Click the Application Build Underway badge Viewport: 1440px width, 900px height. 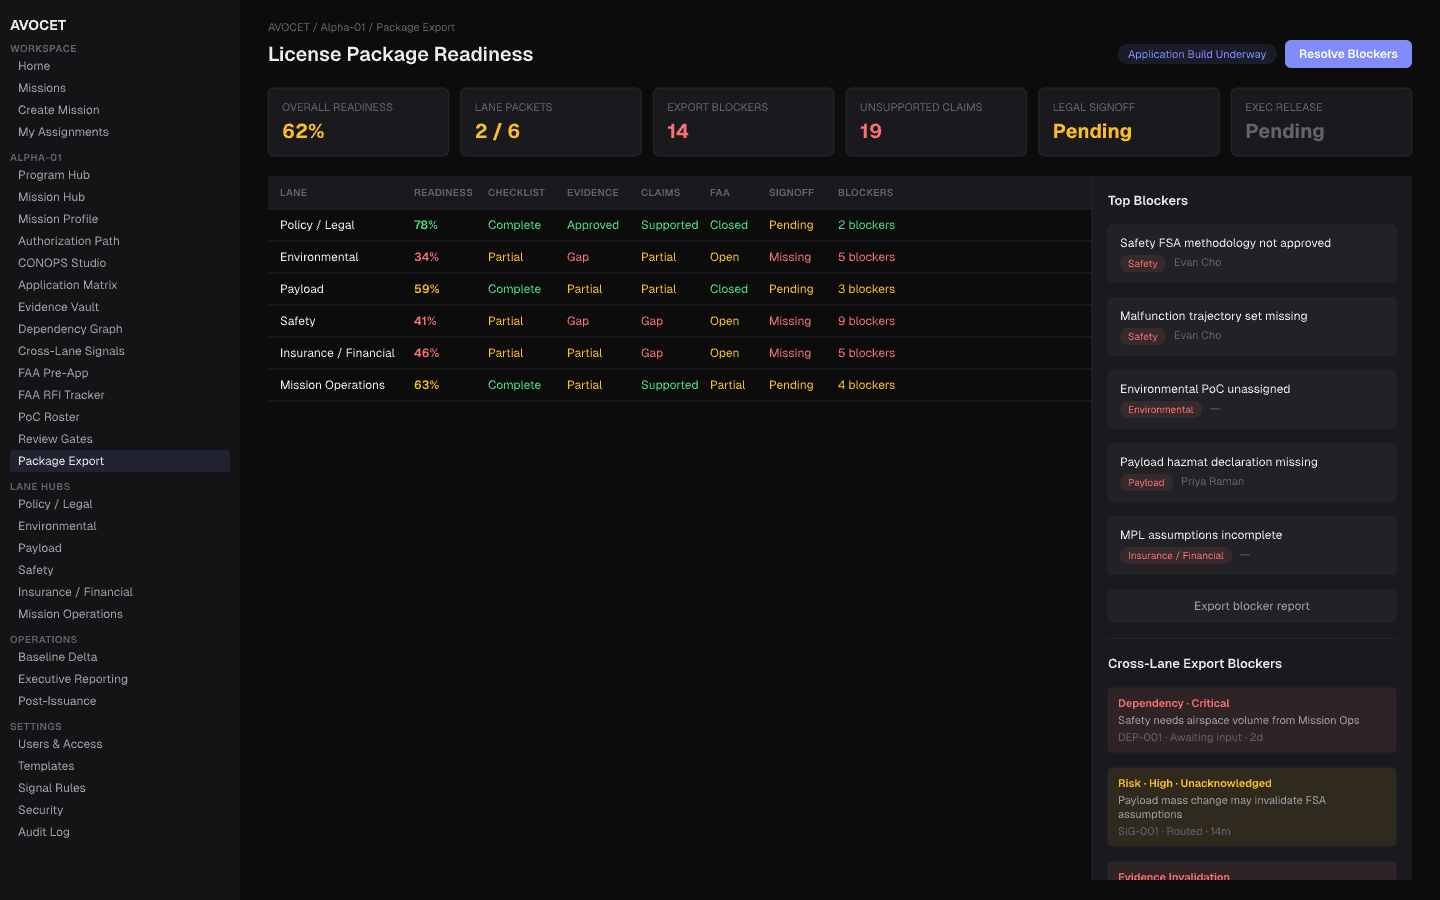pos(1197,54)
